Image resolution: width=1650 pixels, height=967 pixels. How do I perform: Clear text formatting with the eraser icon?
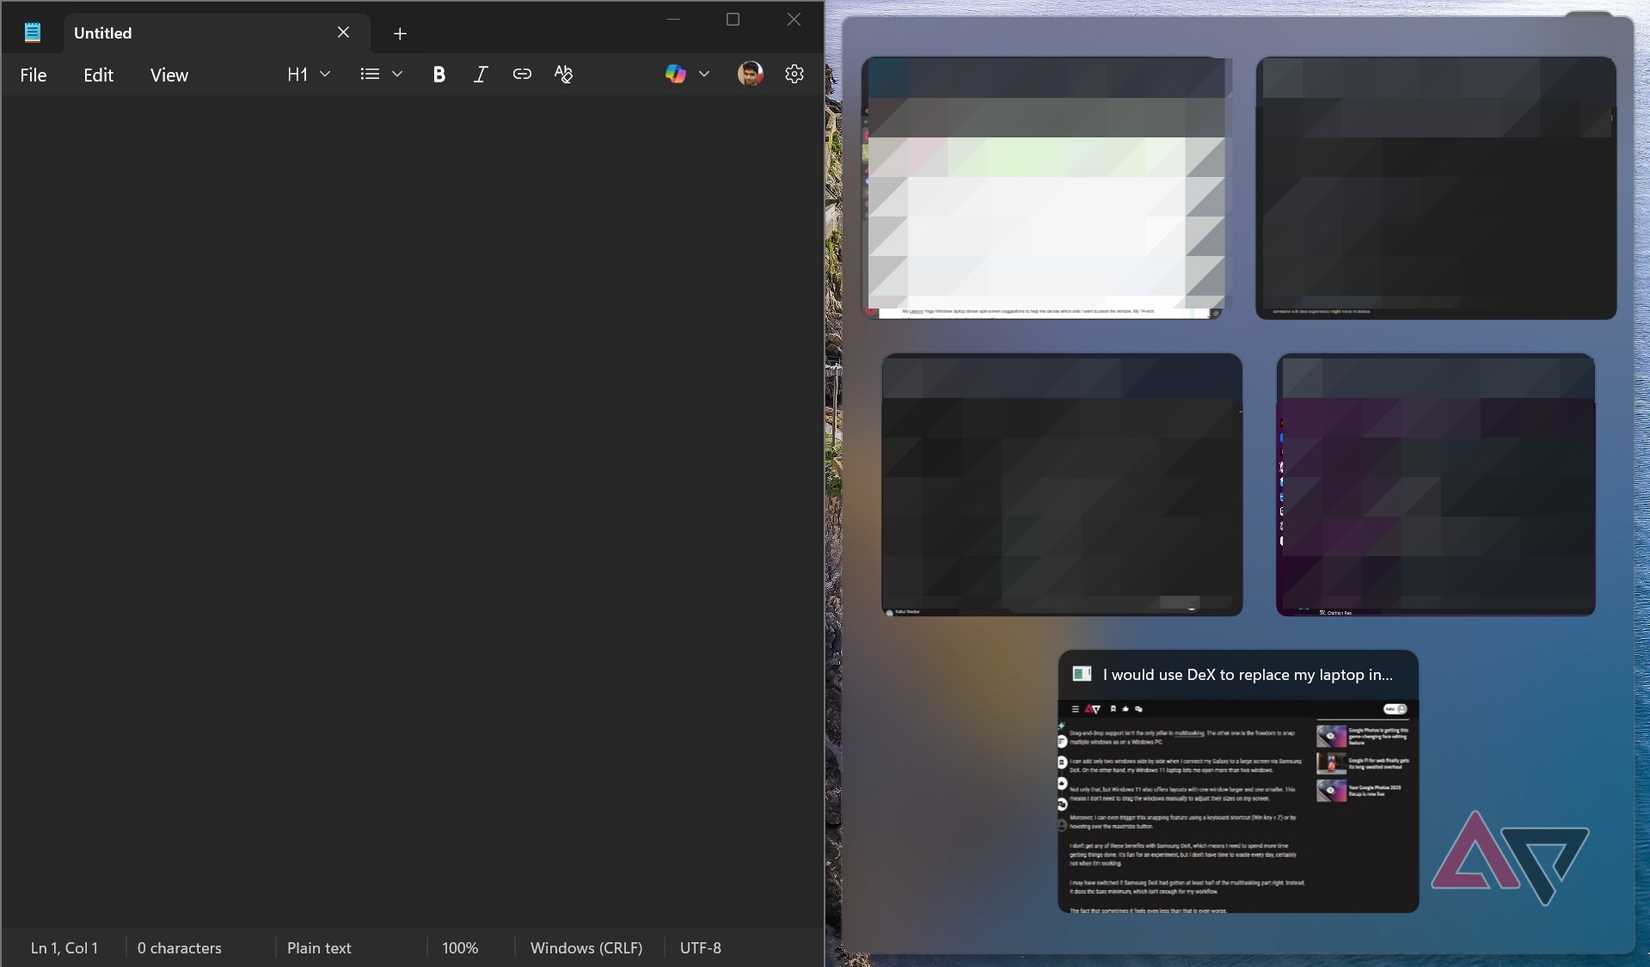[563, 73]
